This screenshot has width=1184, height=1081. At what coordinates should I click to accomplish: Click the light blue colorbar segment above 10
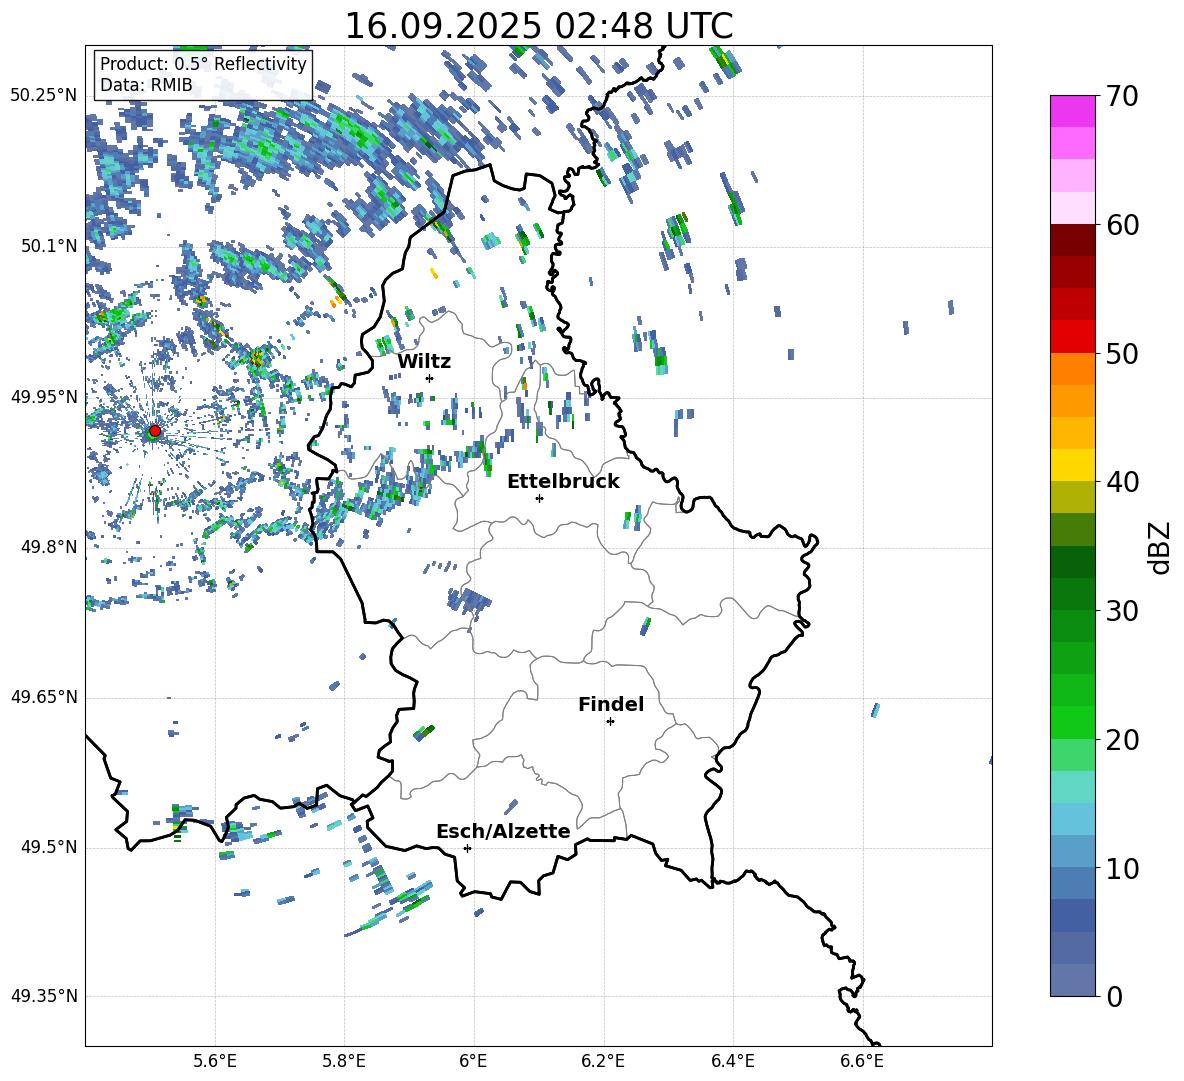[x=1072, y=819]
